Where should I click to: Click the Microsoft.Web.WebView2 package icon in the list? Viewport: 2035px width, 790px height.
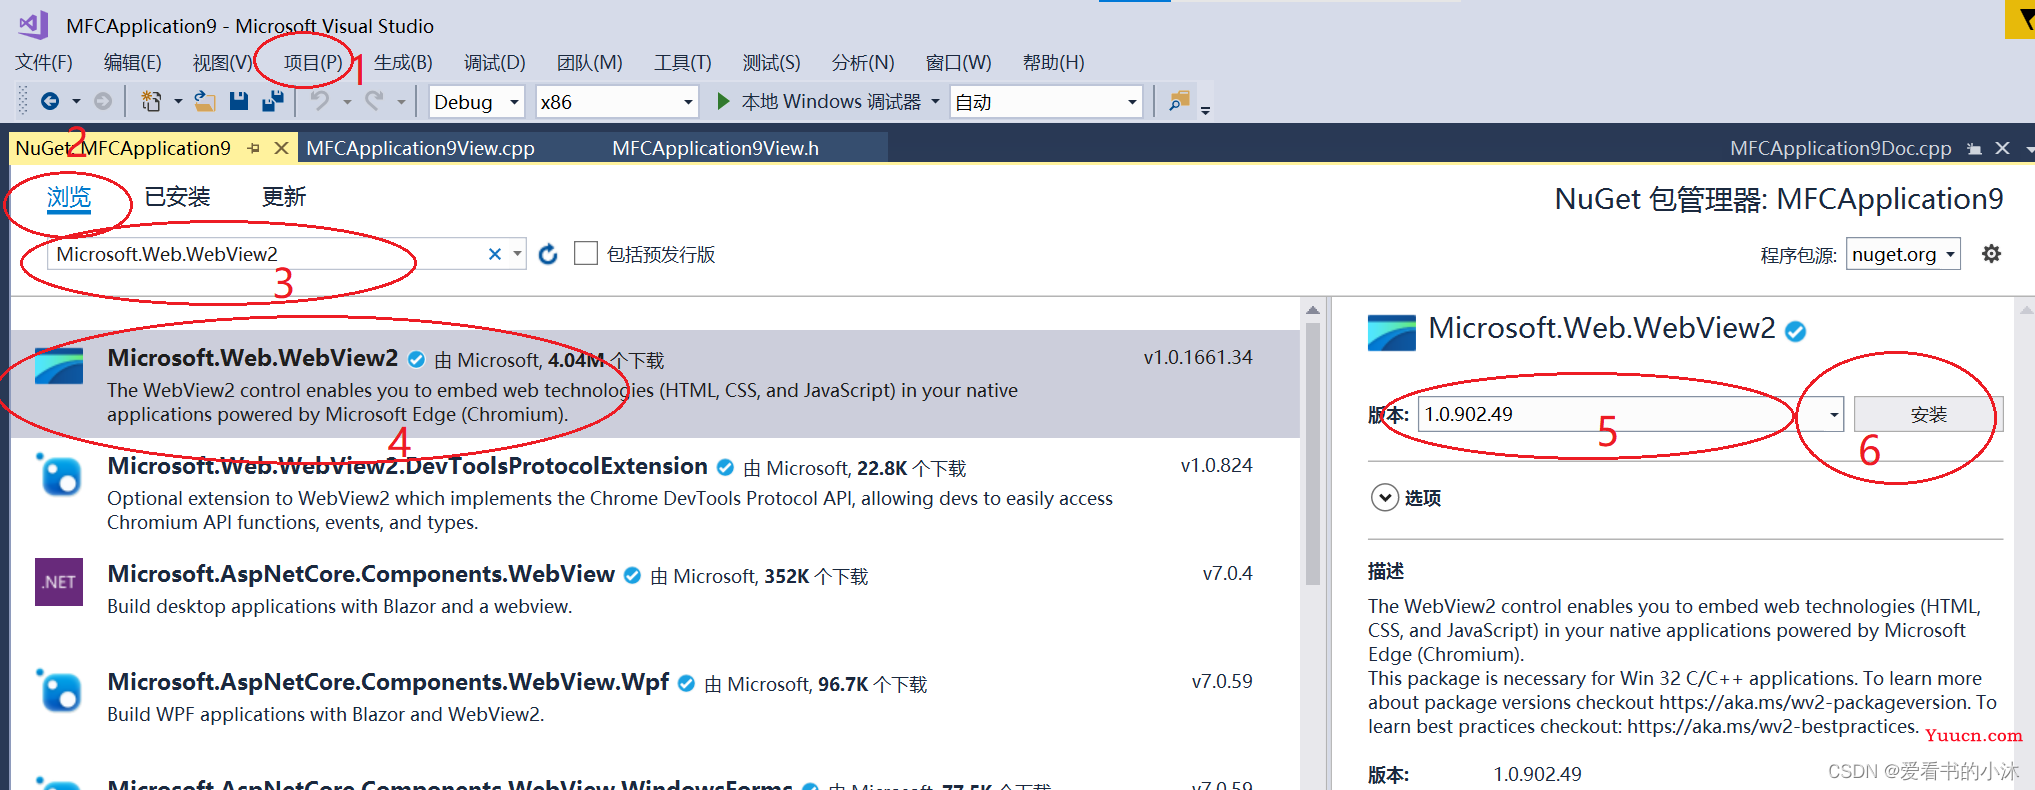[x=59, y=366]
